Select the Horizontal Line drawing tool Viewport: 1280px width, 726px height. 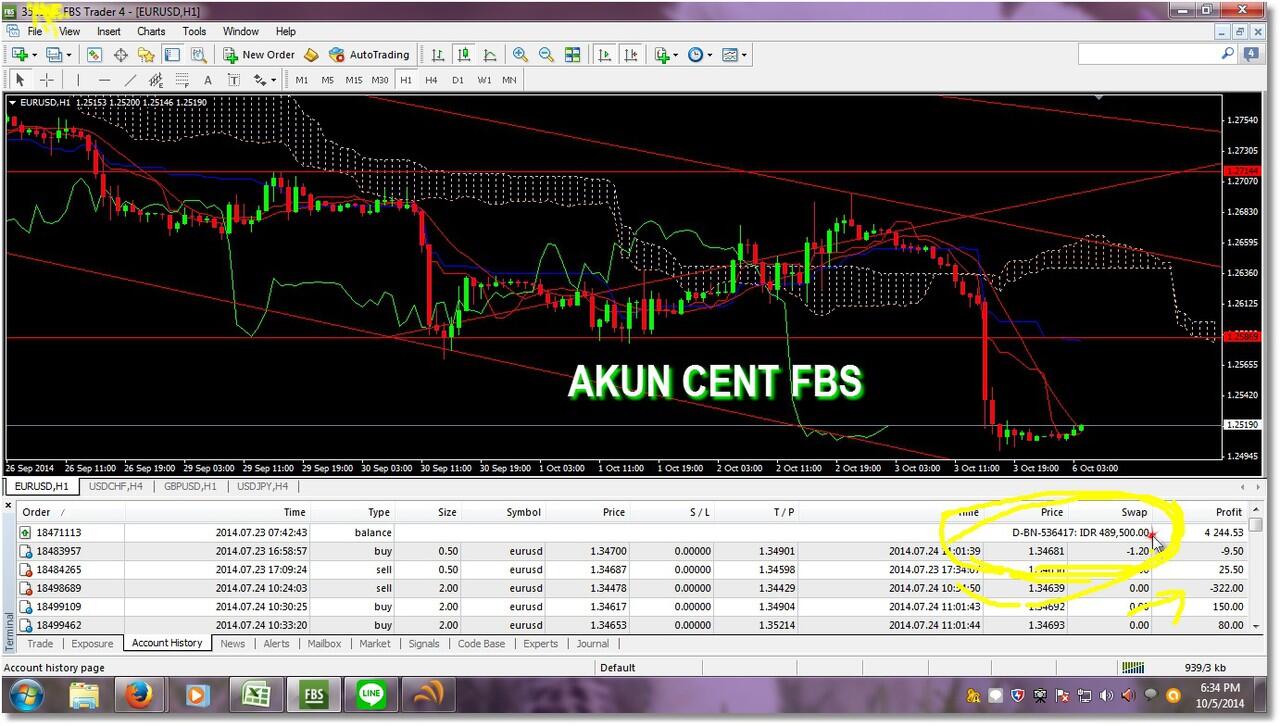(x=104, y=80)
